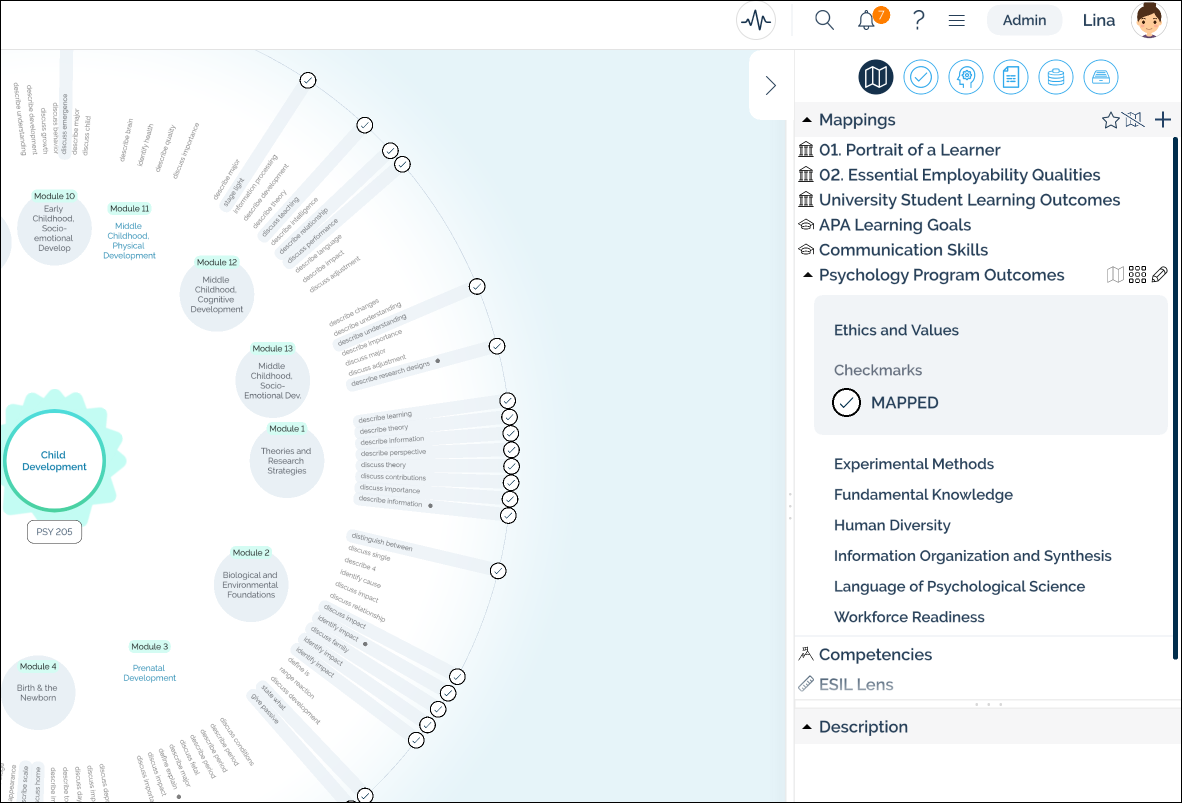The image size is (1182, 803).
Task: Click graduation cap icon beside APA Learning Goals
Action: [x=806, y=225]
